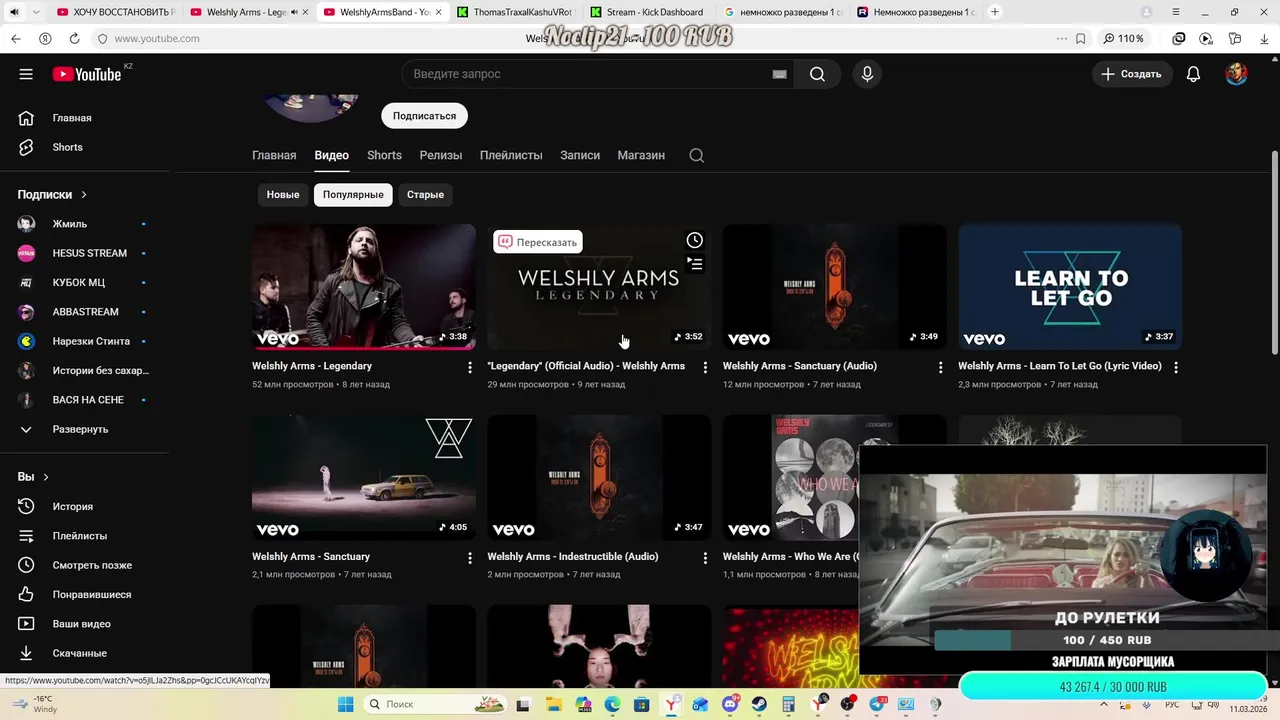Click the Пересказать button on thumbnail
Viewport: 1280px width, 720px height.
[537, 242]
